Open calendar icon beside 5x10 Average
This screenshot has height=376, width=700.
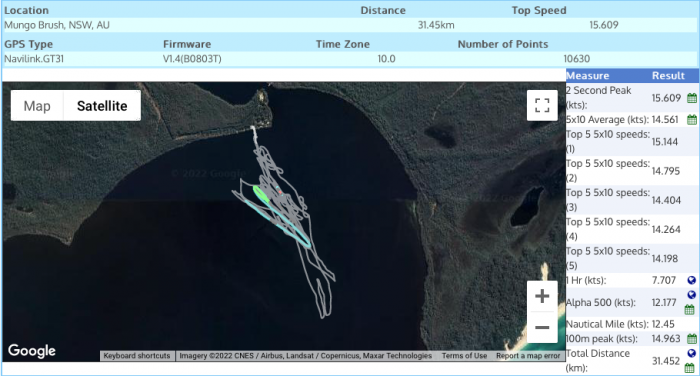click(x=692, y=119)
